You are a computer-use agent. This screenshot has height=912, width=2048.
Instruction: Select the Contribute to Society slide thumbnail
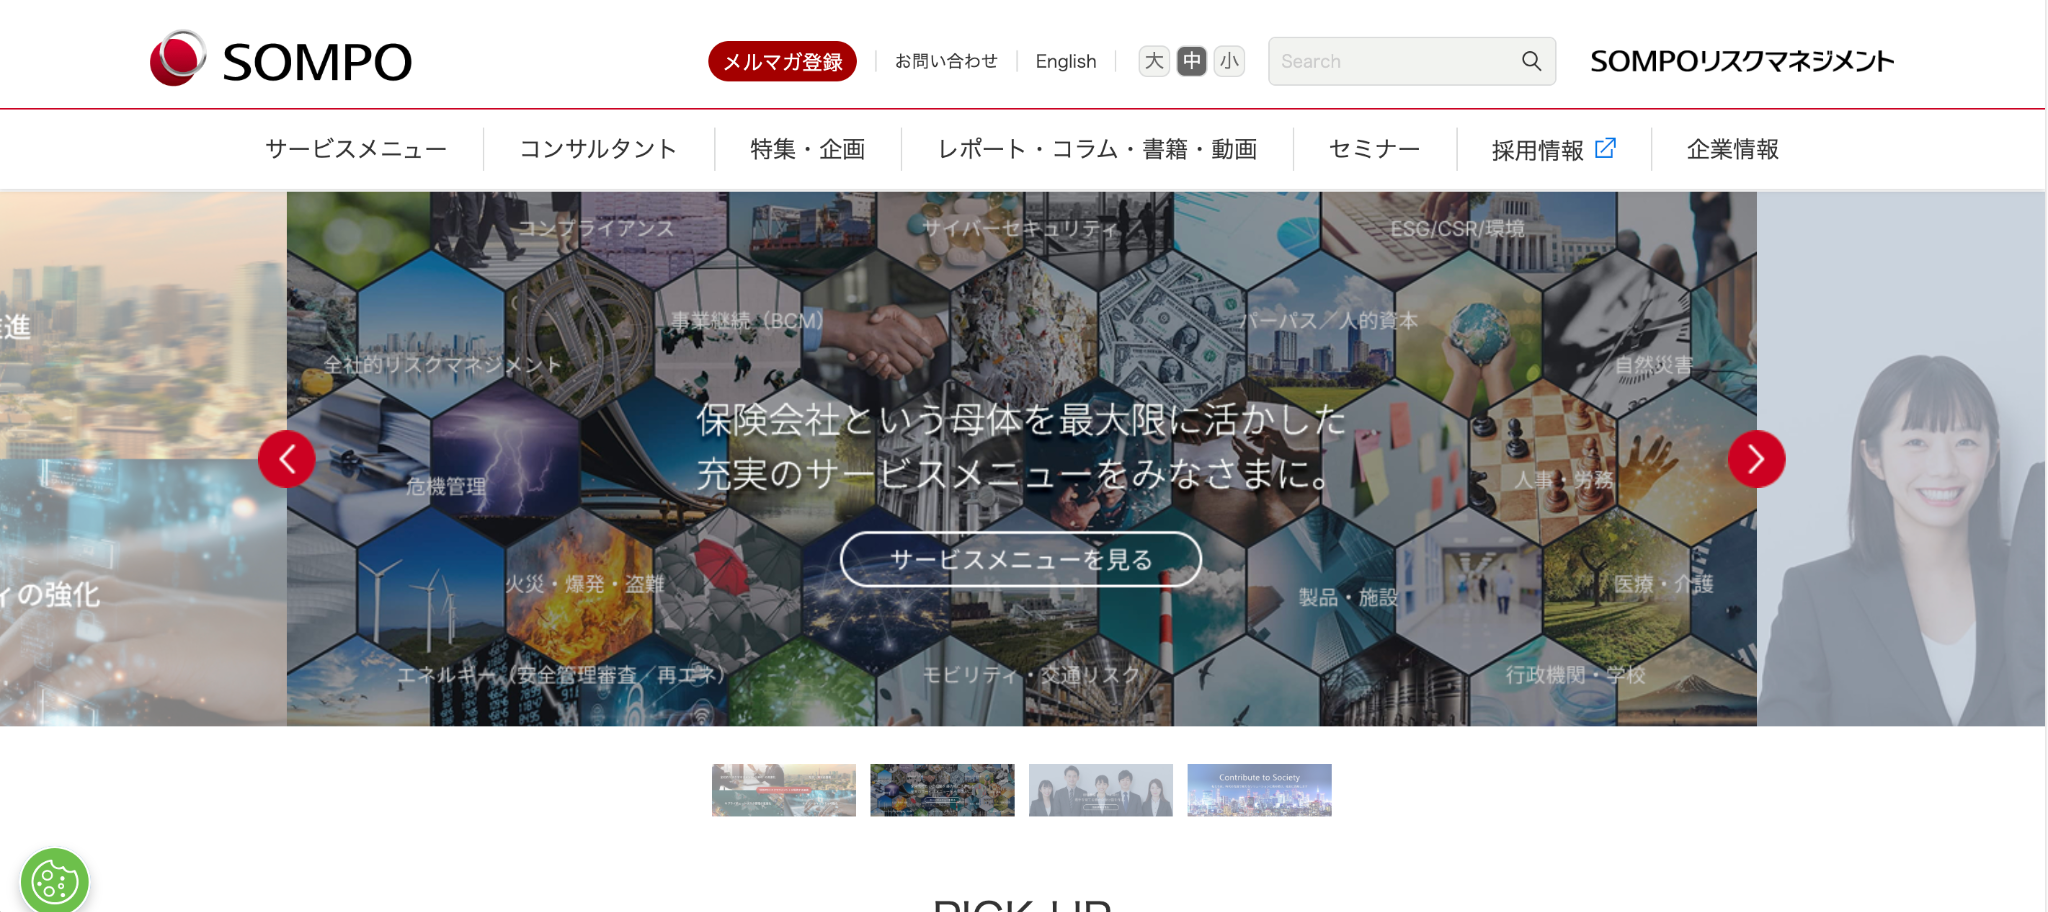[1259, 790]
